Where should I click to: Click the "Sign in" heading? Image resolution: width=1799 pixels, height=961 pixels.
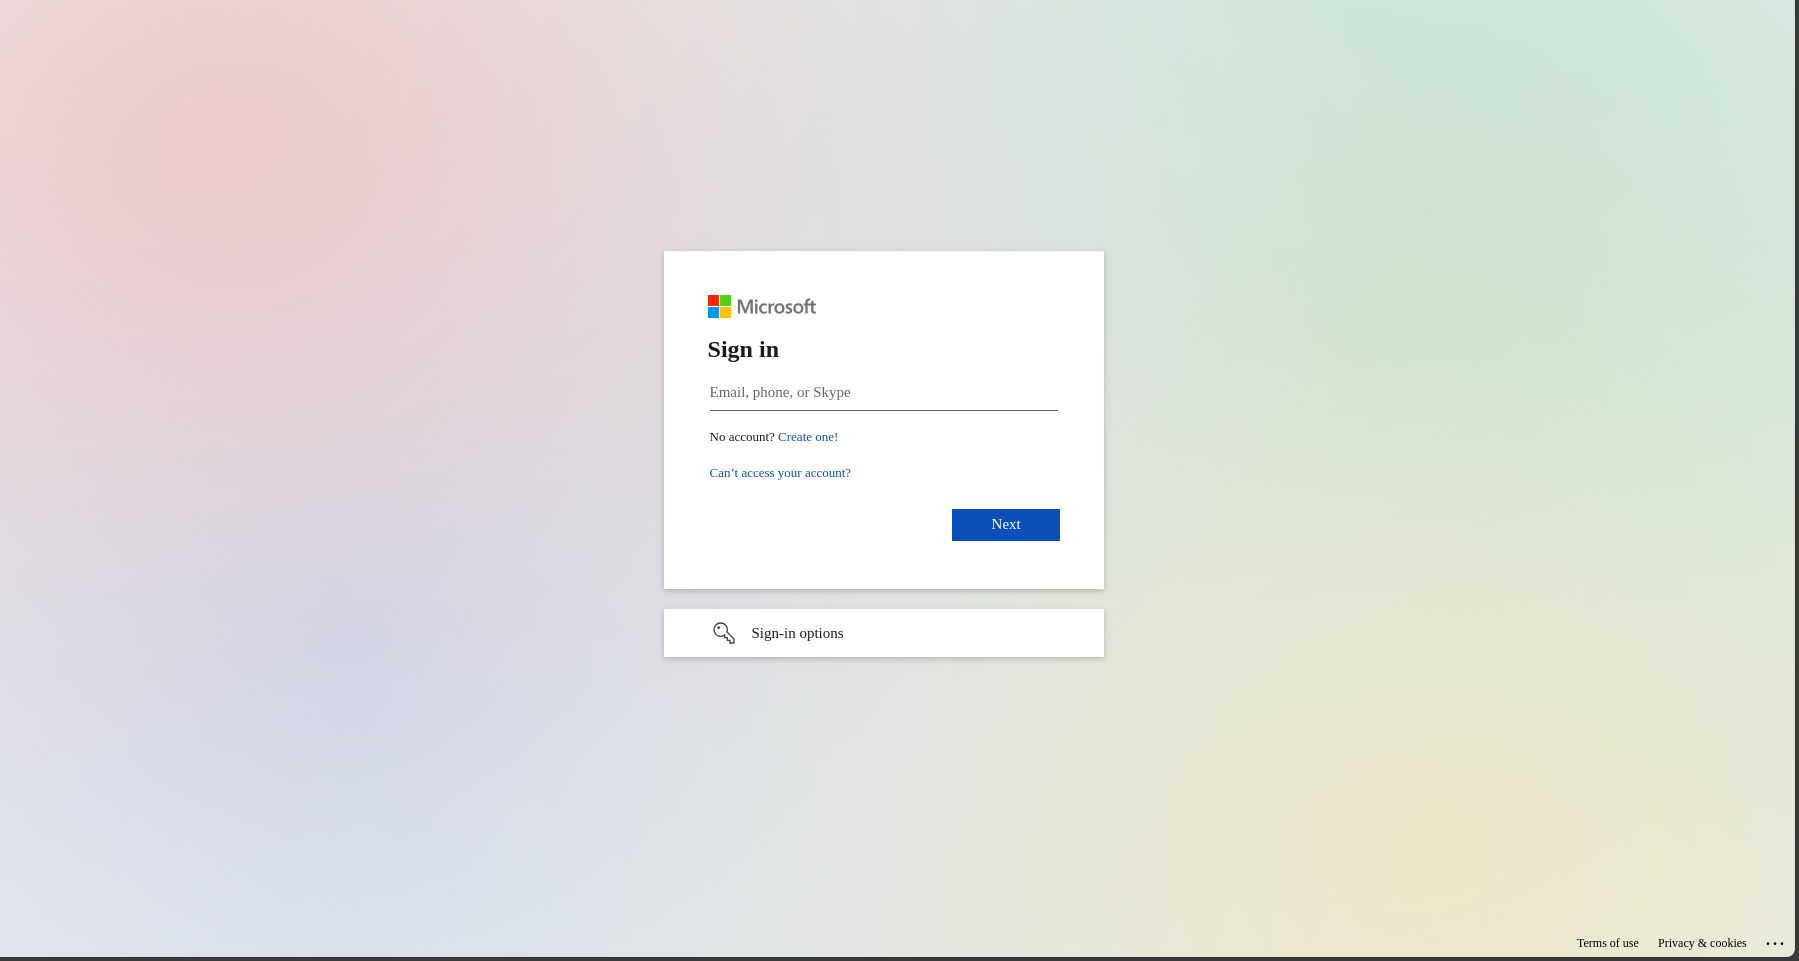coord(743,349)
